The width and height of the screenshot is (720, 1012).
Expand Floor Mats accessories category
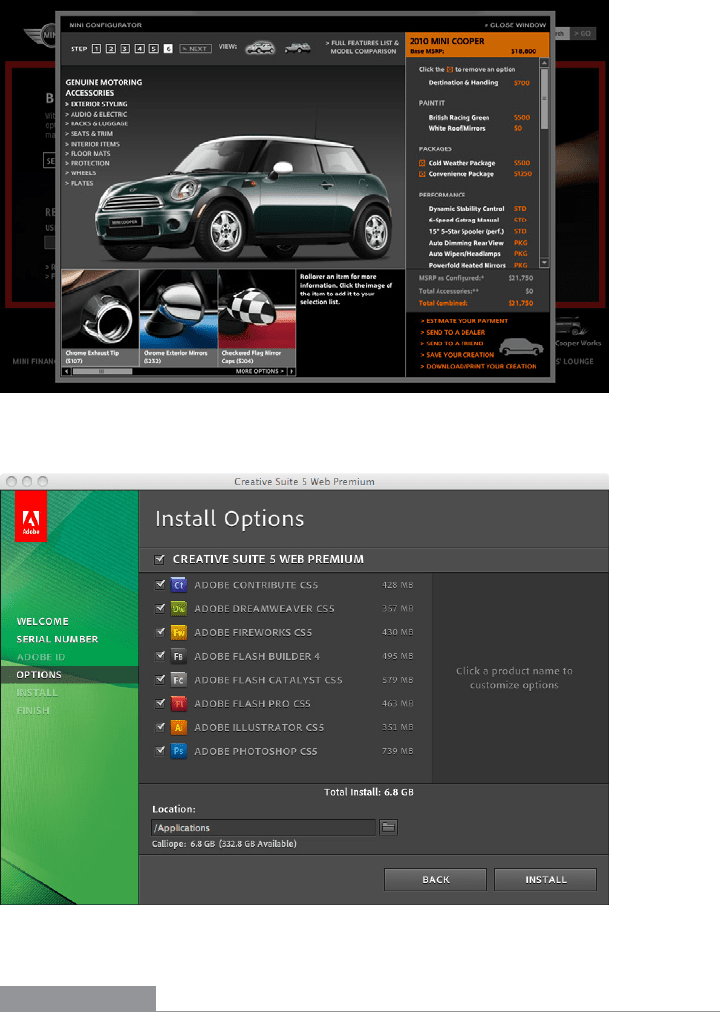click(88, 154)
